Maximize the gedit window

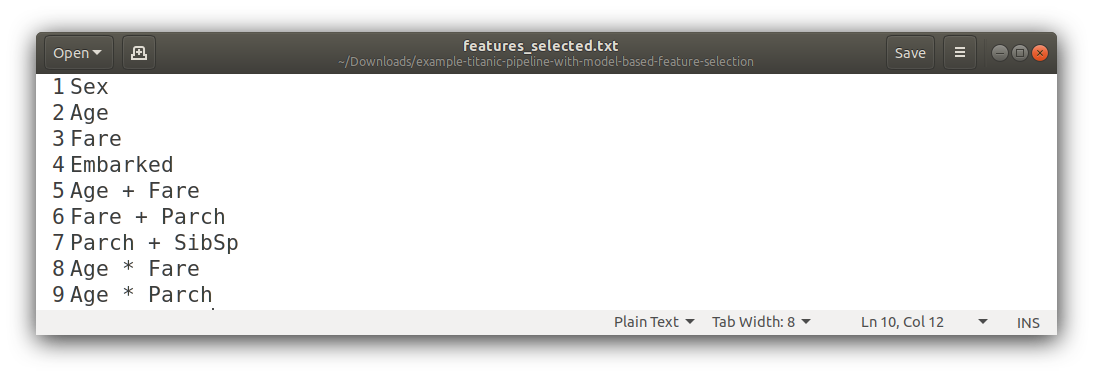1020,52
